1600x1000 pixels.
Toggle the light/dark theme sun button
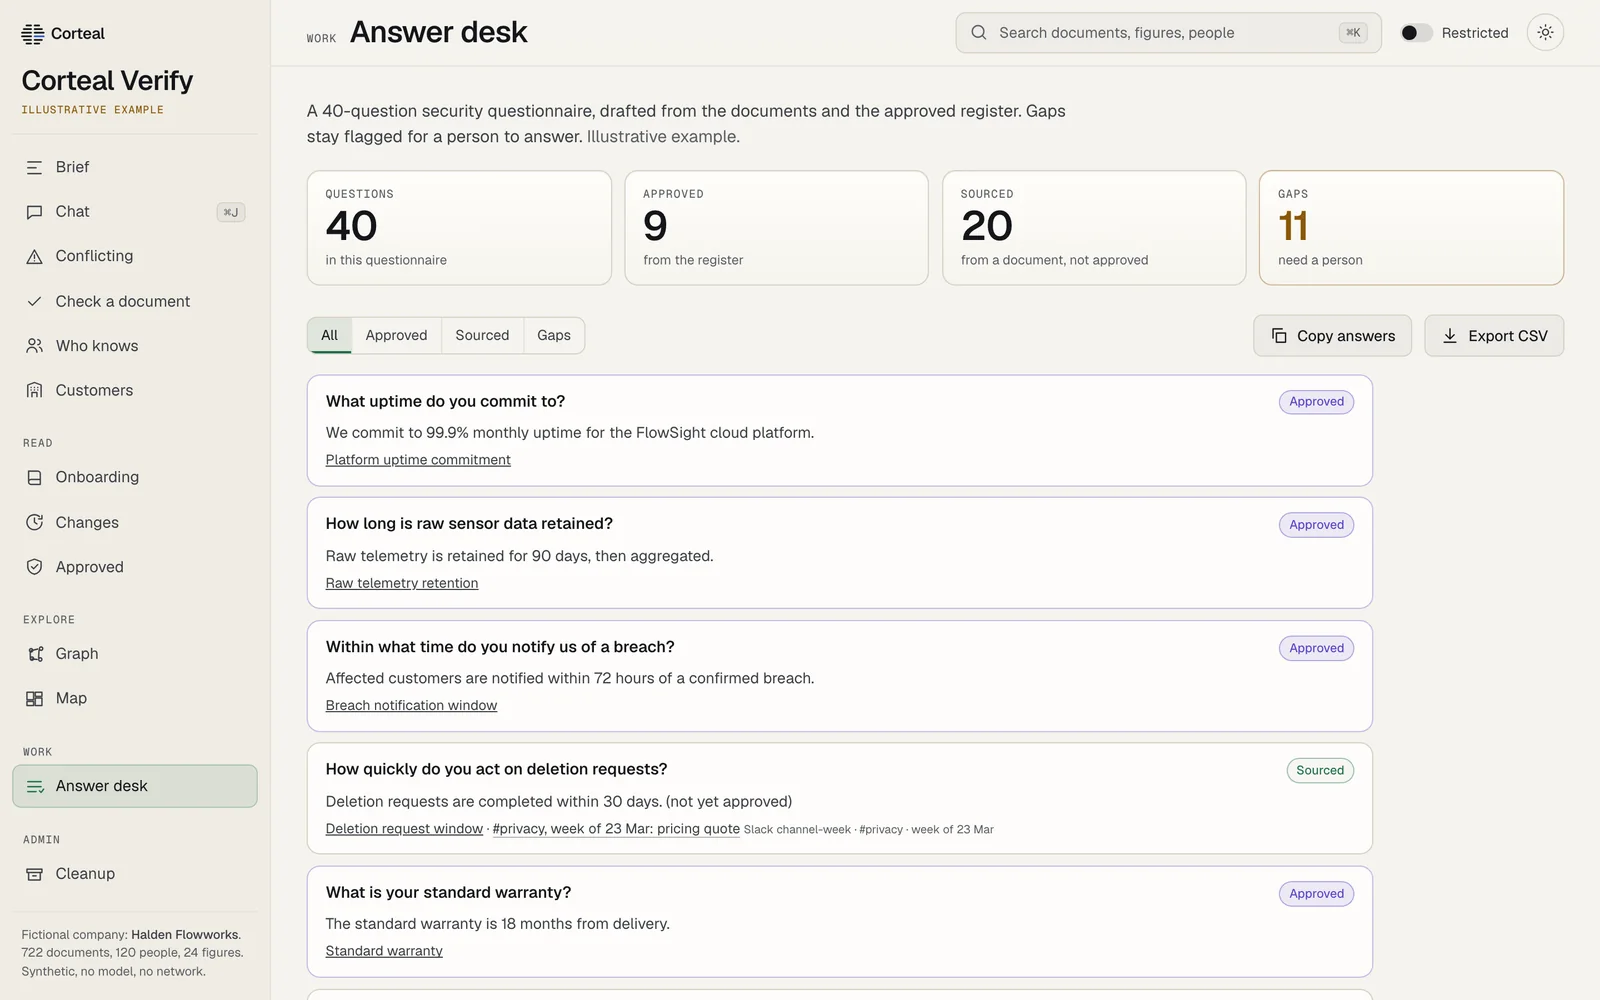coord(1545,33)
